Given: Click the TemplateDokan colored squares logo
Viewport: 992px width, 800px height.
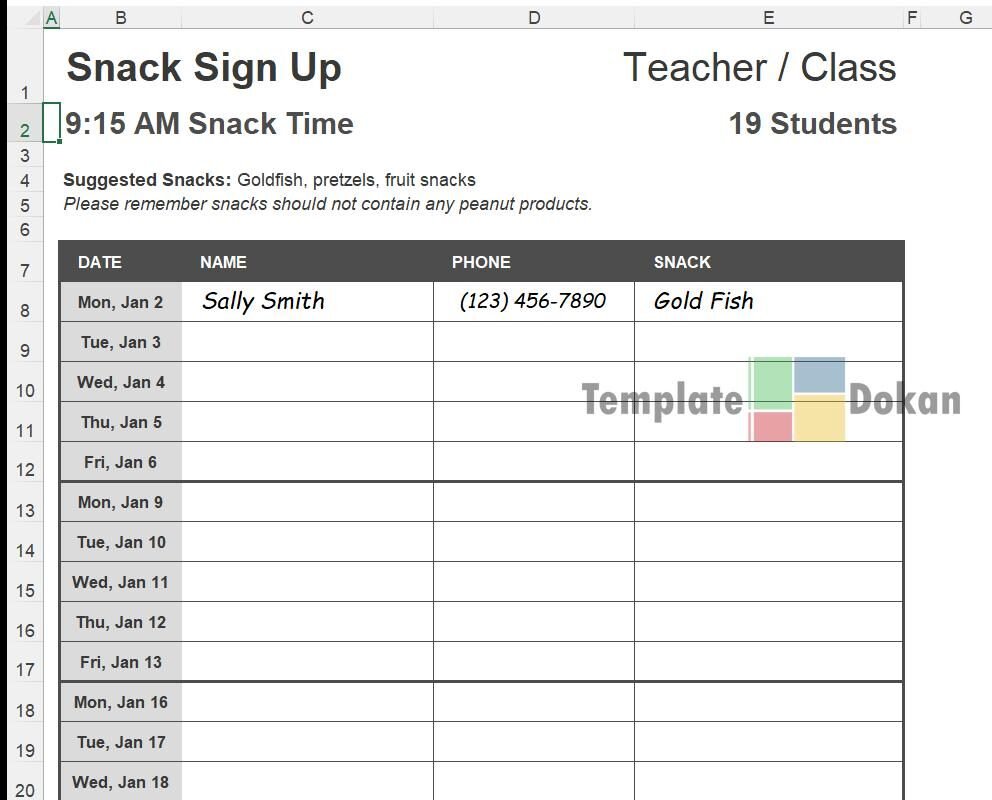Looking at the screenshot, I should (x=797, y=399).
